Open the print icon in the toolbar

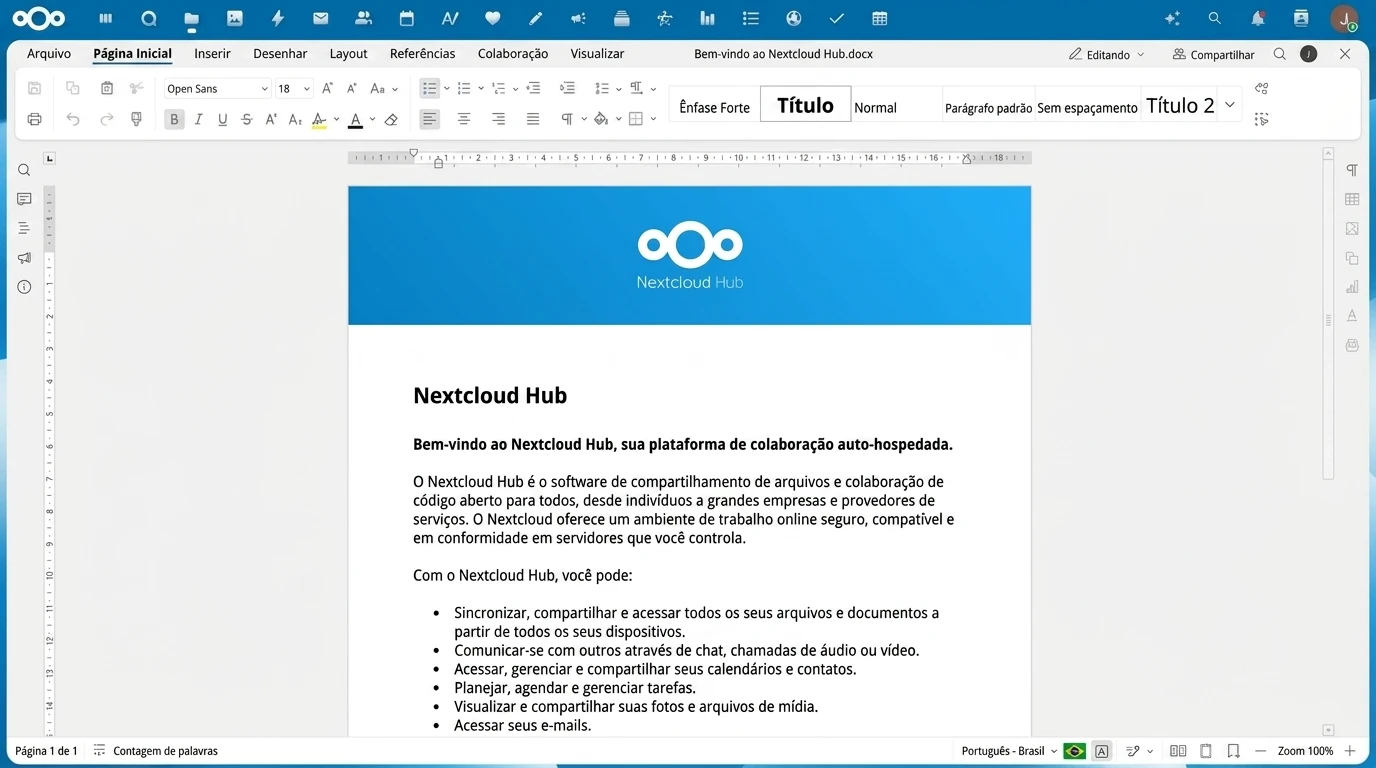[35, 119]
